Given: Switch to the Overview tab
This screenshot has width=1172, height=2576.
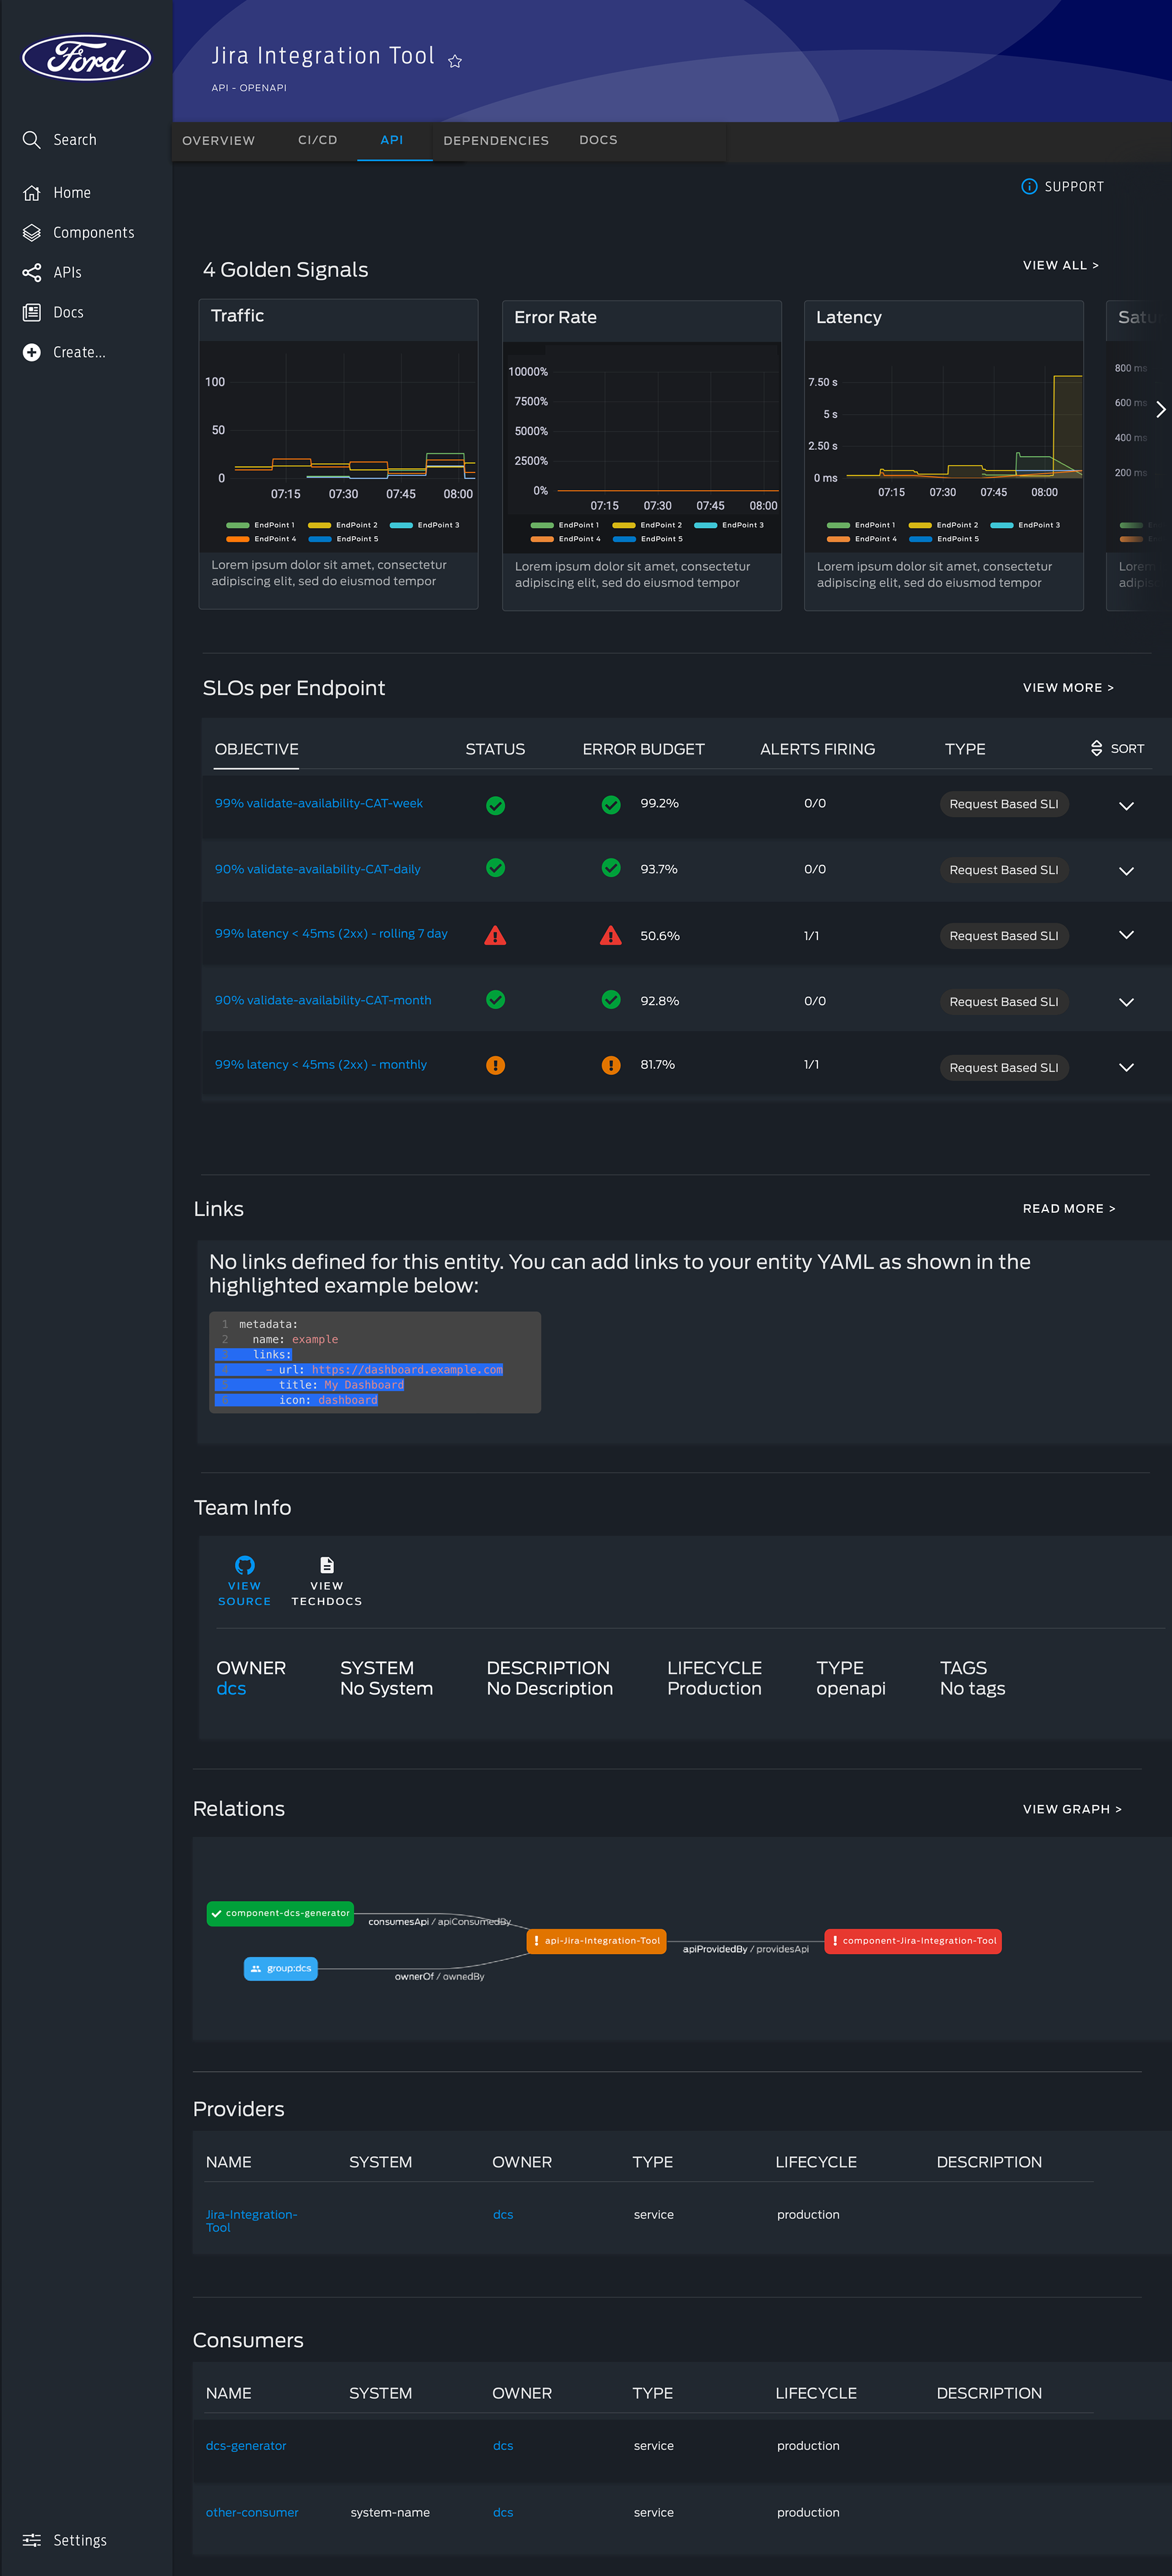Looking at the screenshot, I should [x=218, y=141].
